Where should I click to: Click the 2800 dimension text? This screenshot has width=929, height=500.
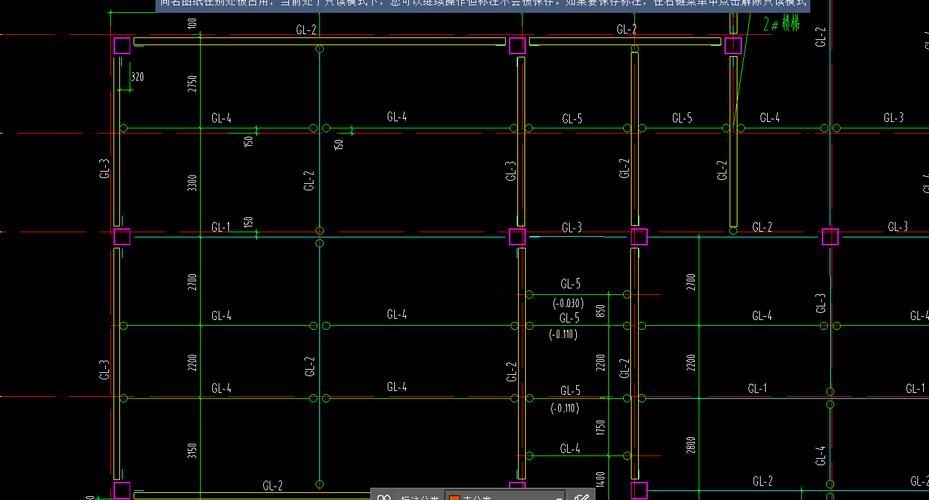point(691,444)
